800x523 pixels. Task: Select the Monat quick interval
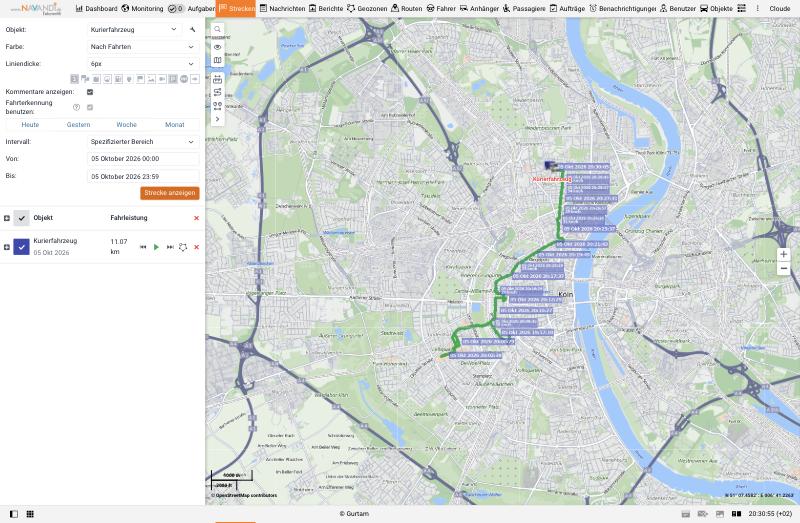click(174, 124)
